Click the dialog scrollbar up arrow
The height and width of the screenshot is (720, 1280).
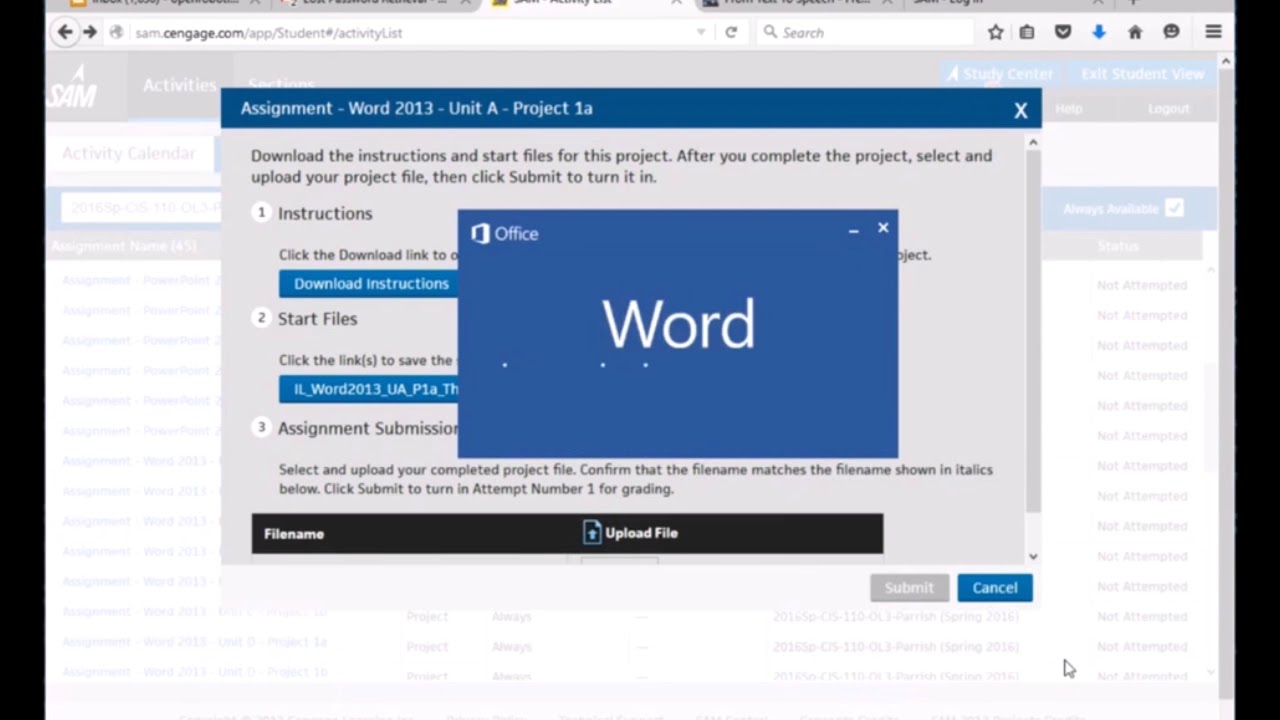pyautogui.click(x=1033, y=142)
